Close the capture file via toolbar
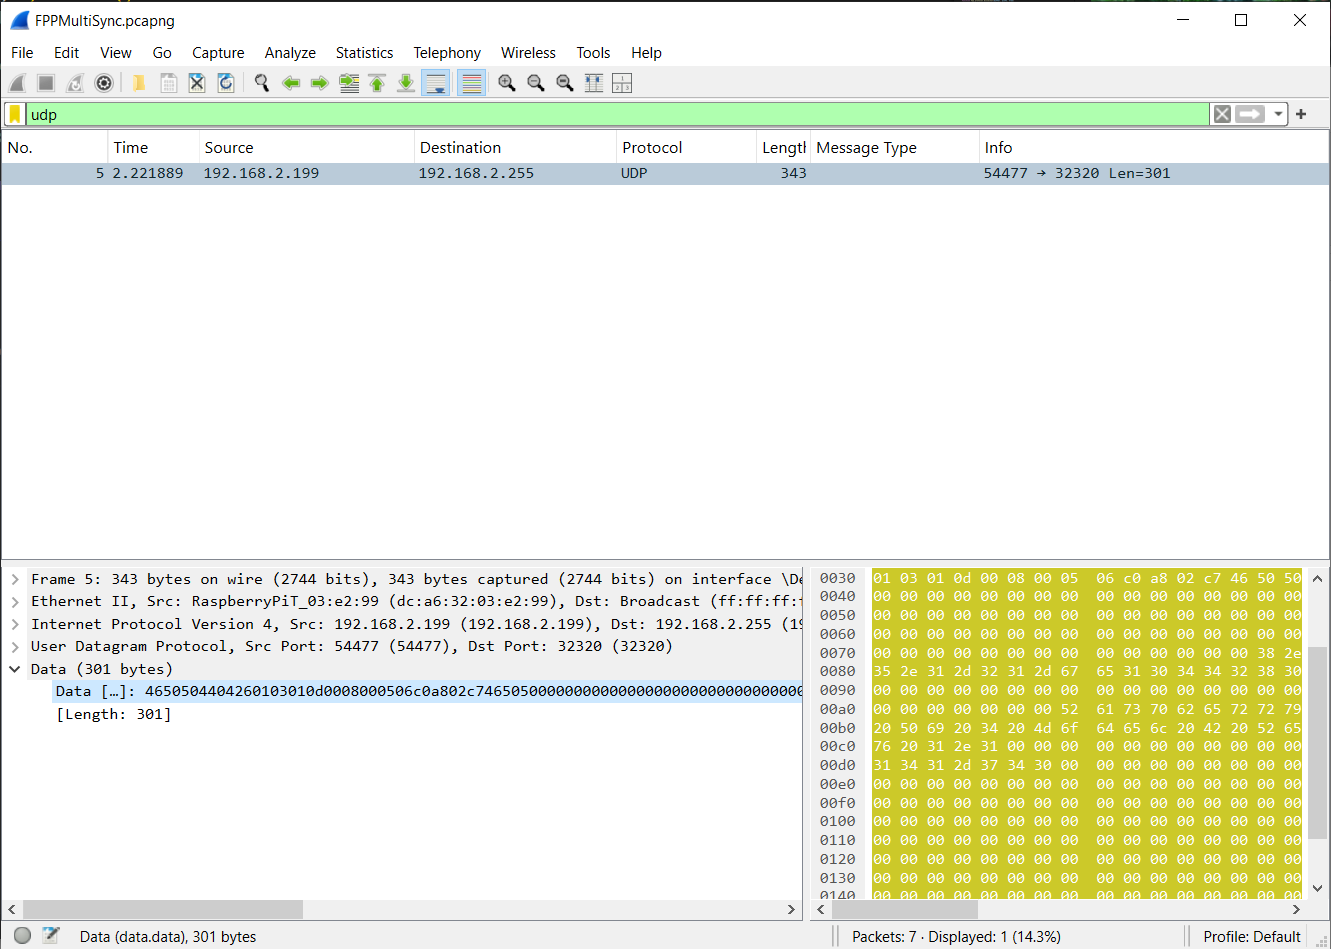Screen dimensions: 1331x949 click(197, 83)
